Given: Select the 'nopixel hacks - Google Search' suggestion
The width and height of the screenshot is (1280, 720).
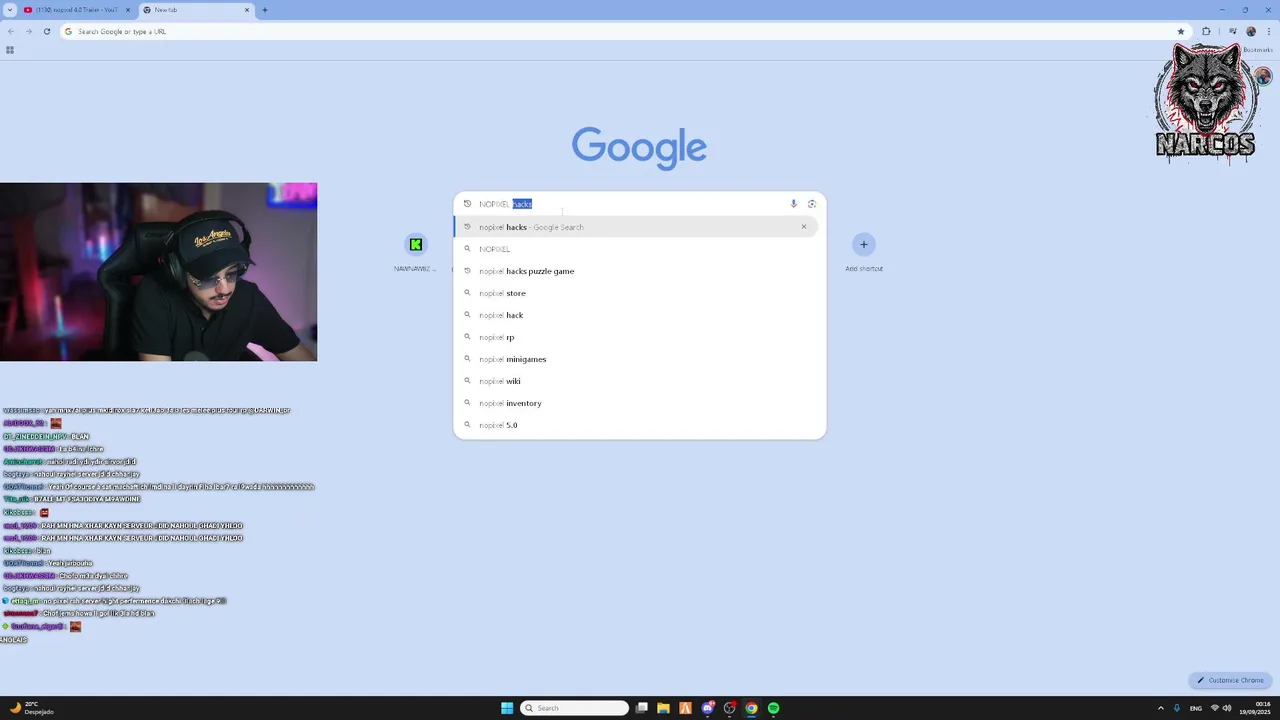Looking at the screenshot, I should click(x=636, y=227).
